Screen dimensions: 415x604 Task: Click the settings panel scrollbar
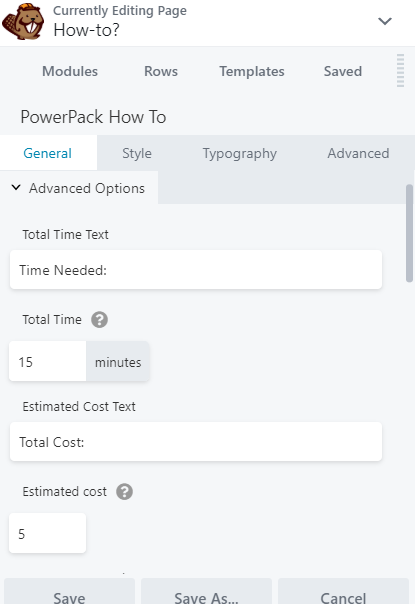click(x=409, y=233)
